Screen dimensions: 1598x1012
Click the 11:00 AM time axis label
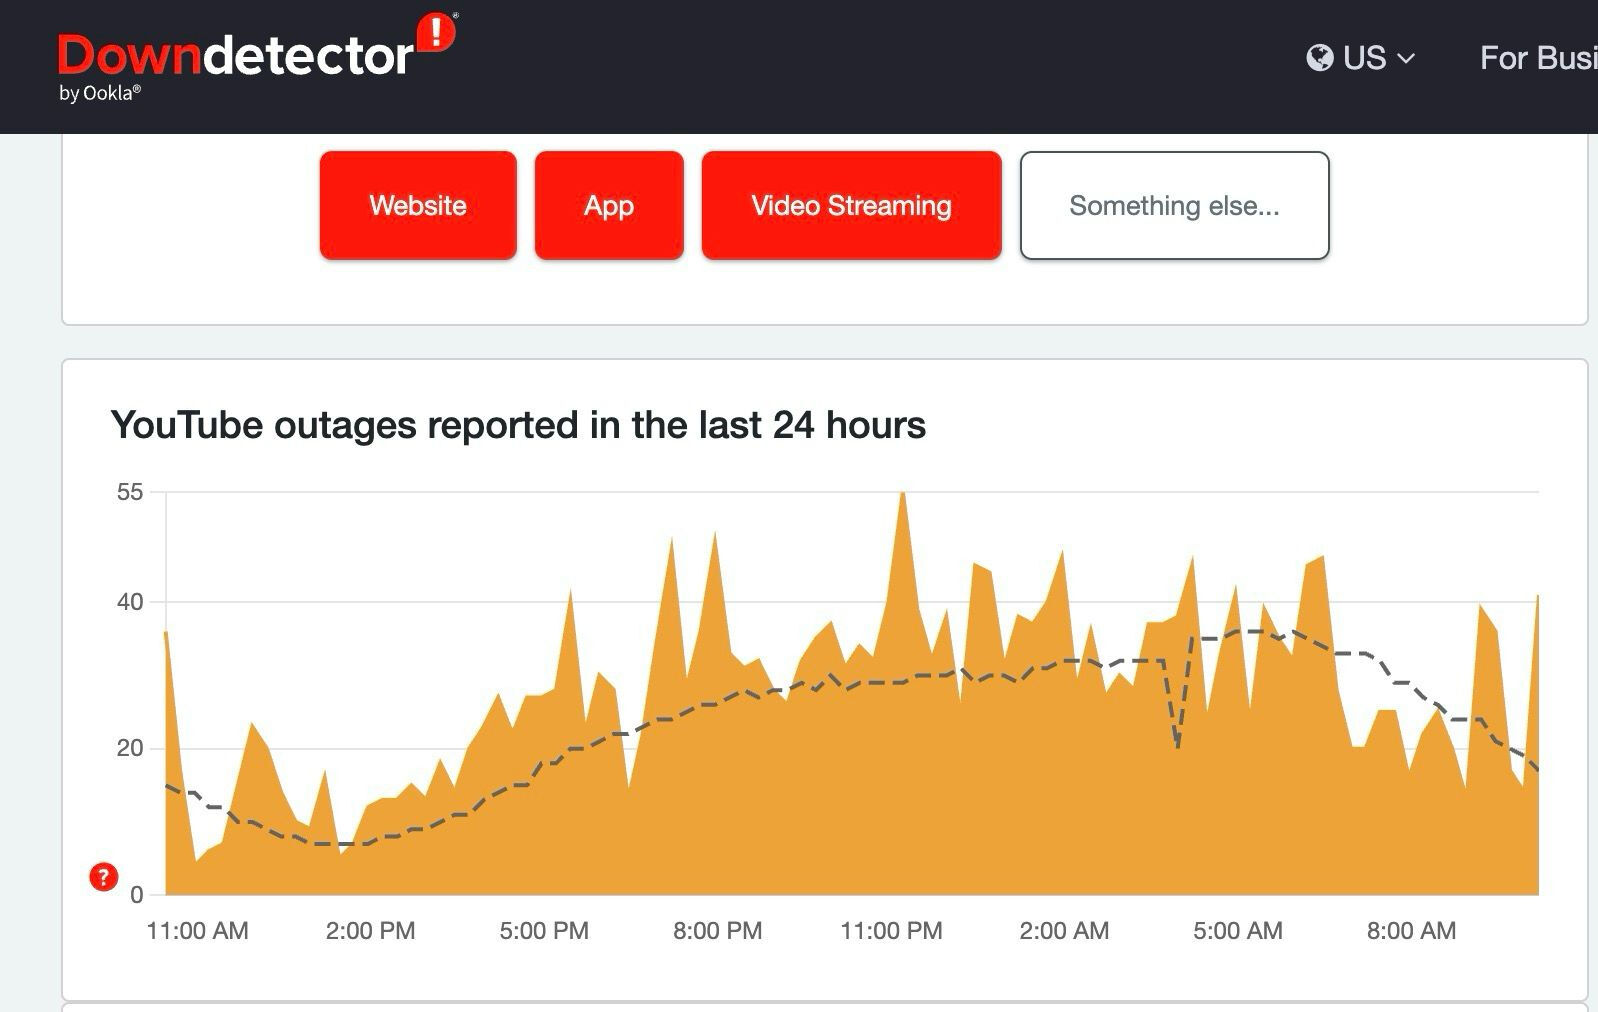tap(197, 931)
